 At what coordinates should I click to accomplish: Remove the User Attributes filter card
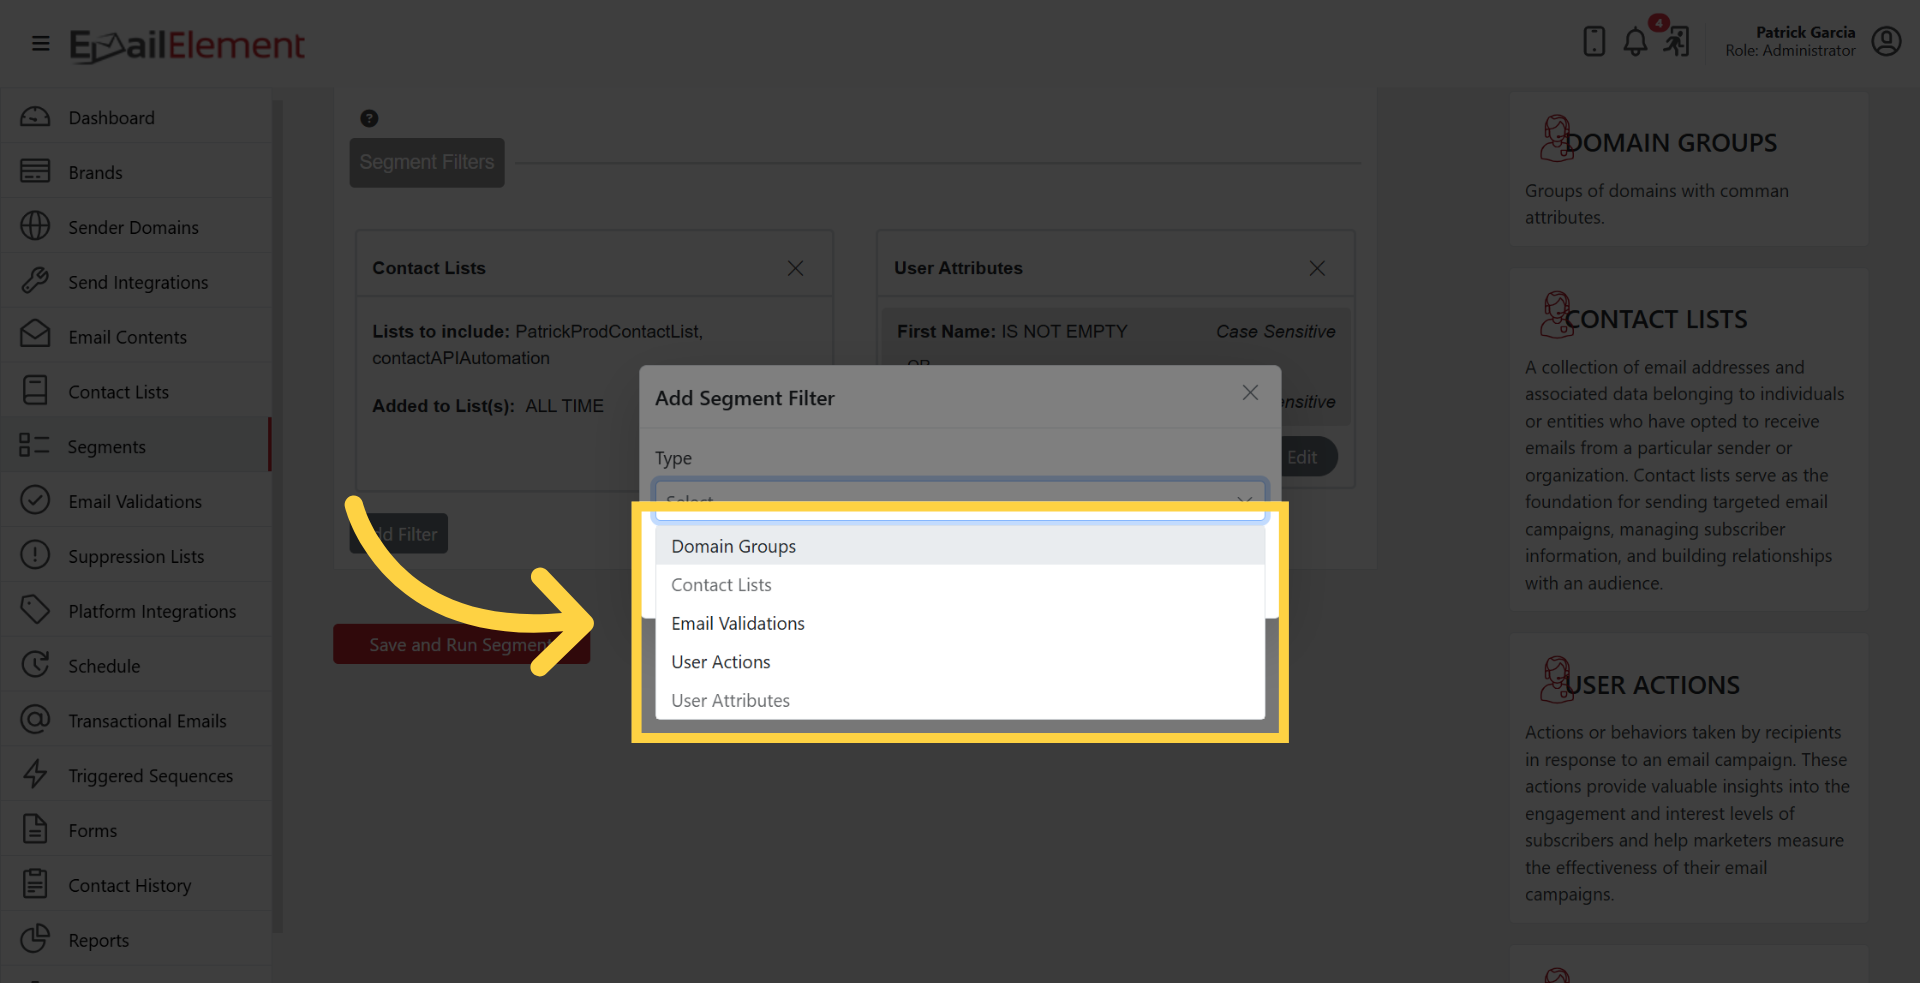[1317, 268]
